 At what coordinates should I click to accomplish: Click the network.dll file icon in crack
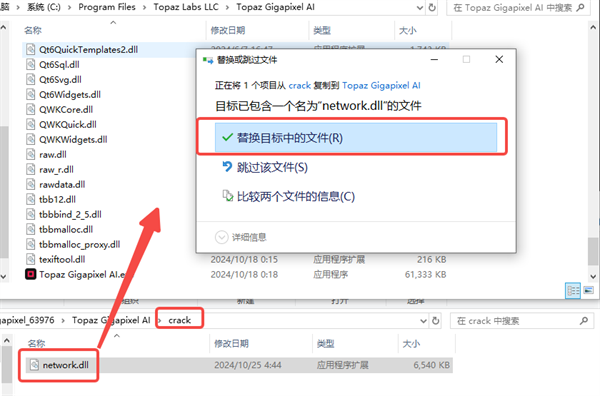[34, 365]
